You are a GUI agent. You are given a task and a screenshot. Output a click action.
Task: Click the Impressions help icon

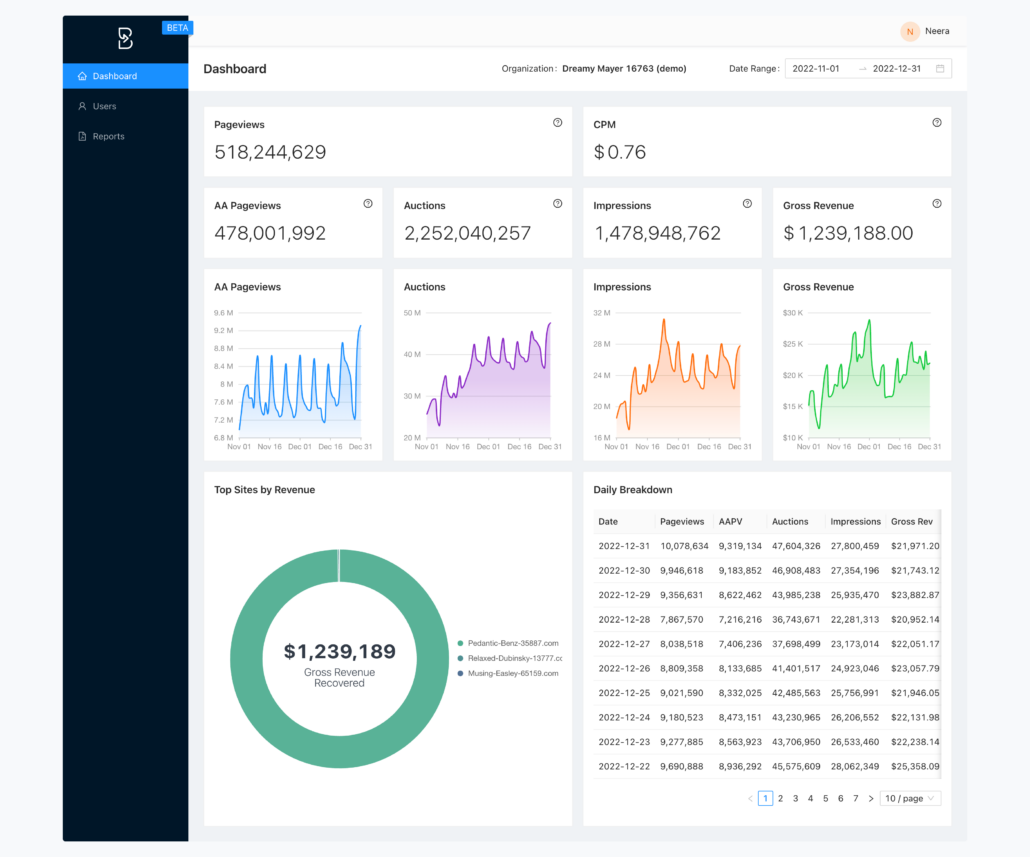click(746, 203)
